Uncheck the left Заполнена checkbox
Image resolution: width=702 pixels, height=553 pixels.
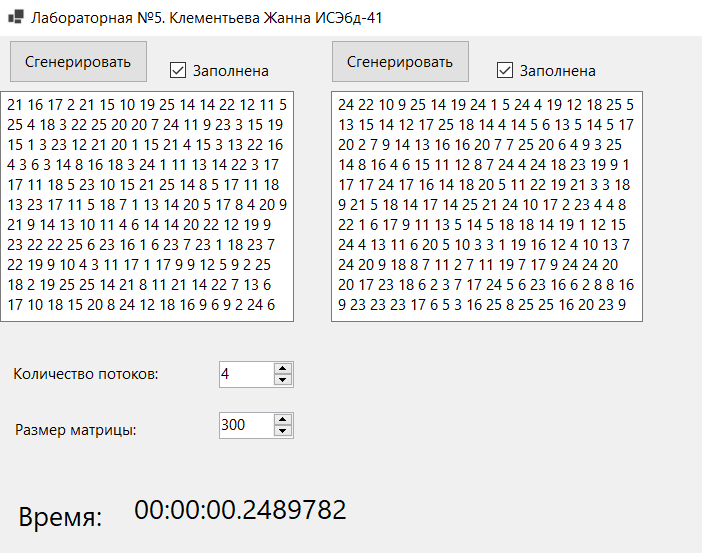click(179, 71)
